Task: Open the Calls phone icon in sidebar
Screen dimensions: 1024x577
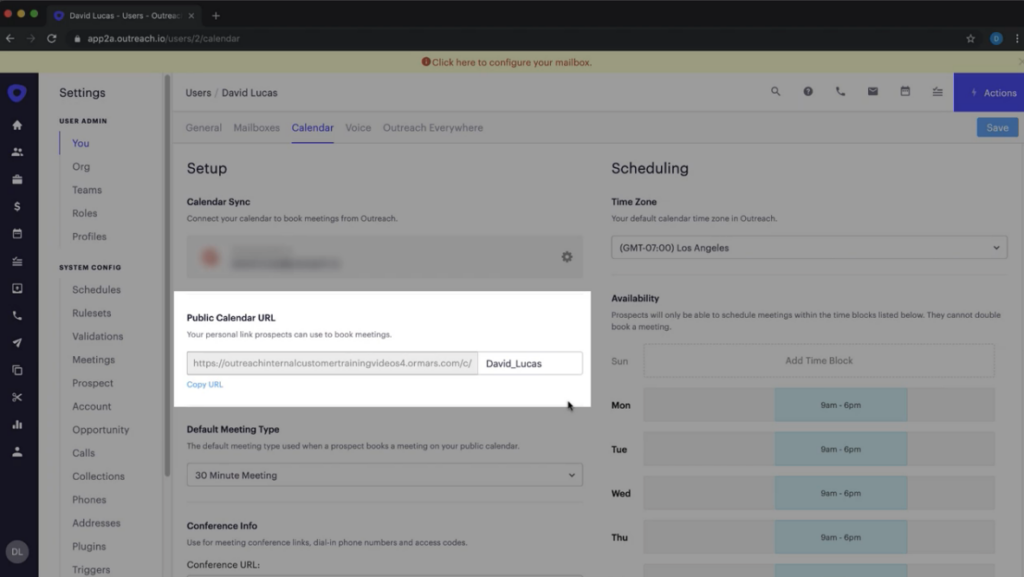Action: (17, 315)
